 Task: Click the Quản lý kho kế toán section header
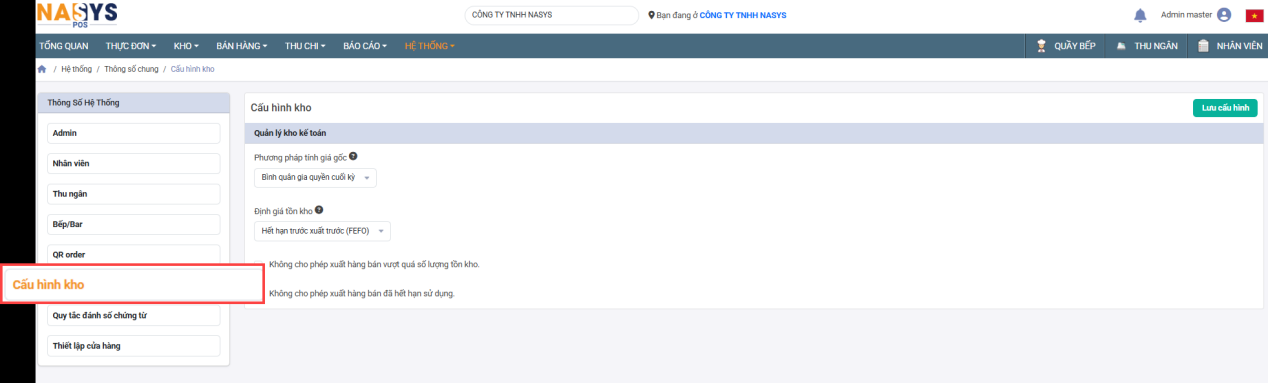(754, 132)
